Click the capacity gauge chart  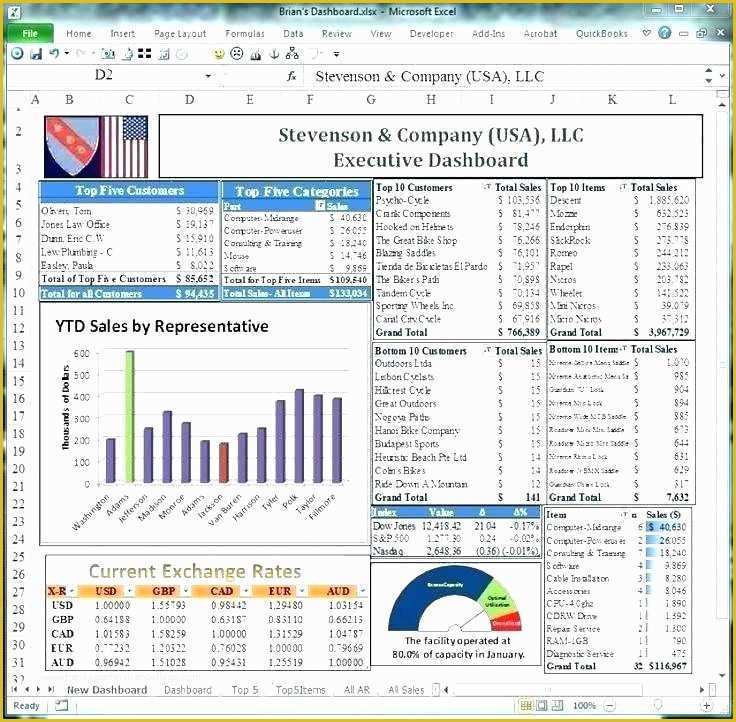coord(455,599)
